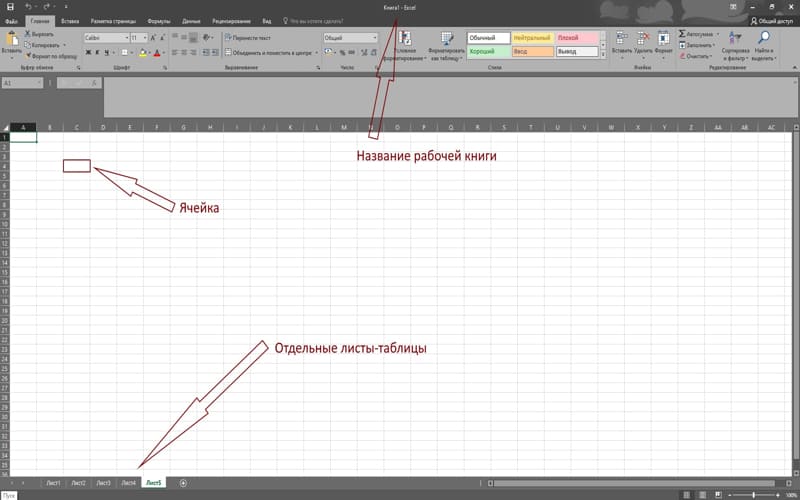Image resolution: width=800 pixels, height=500 pixels.
Task: Switch to the Рецензирование tab
Action: point(231,21)
